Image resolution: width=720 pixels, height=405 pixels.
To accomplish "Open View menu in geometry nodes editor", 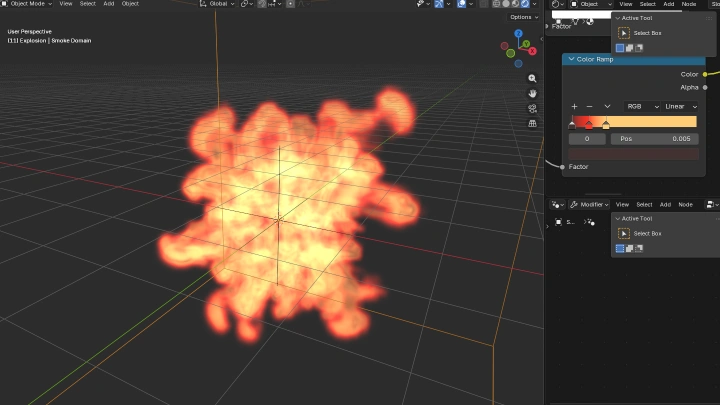I will pos(622,204).
